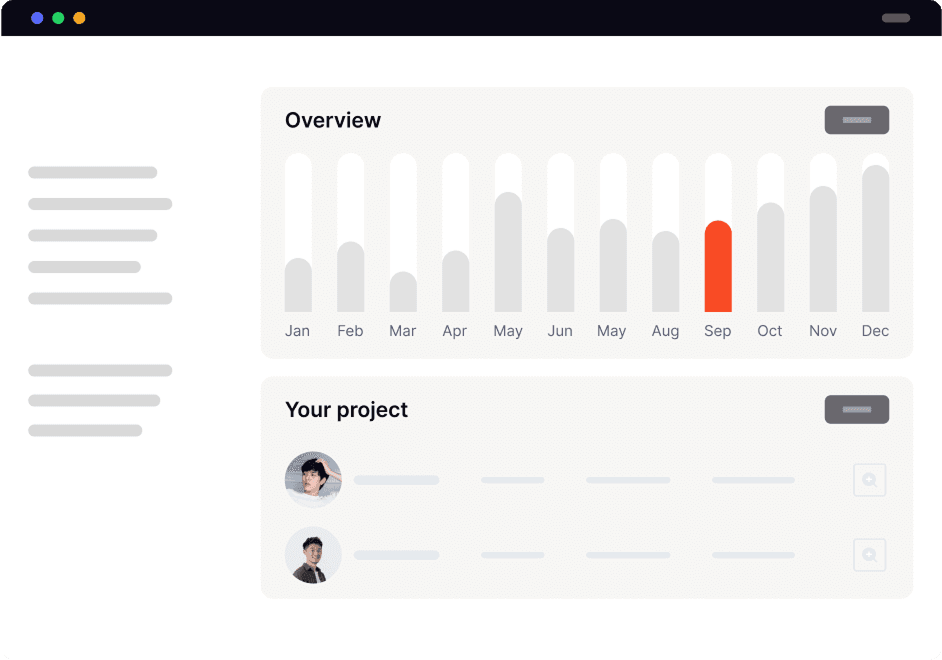The height and width of the screenshot is (660, 942).
Task: Click the Overview heading
Action: [333, 120]
